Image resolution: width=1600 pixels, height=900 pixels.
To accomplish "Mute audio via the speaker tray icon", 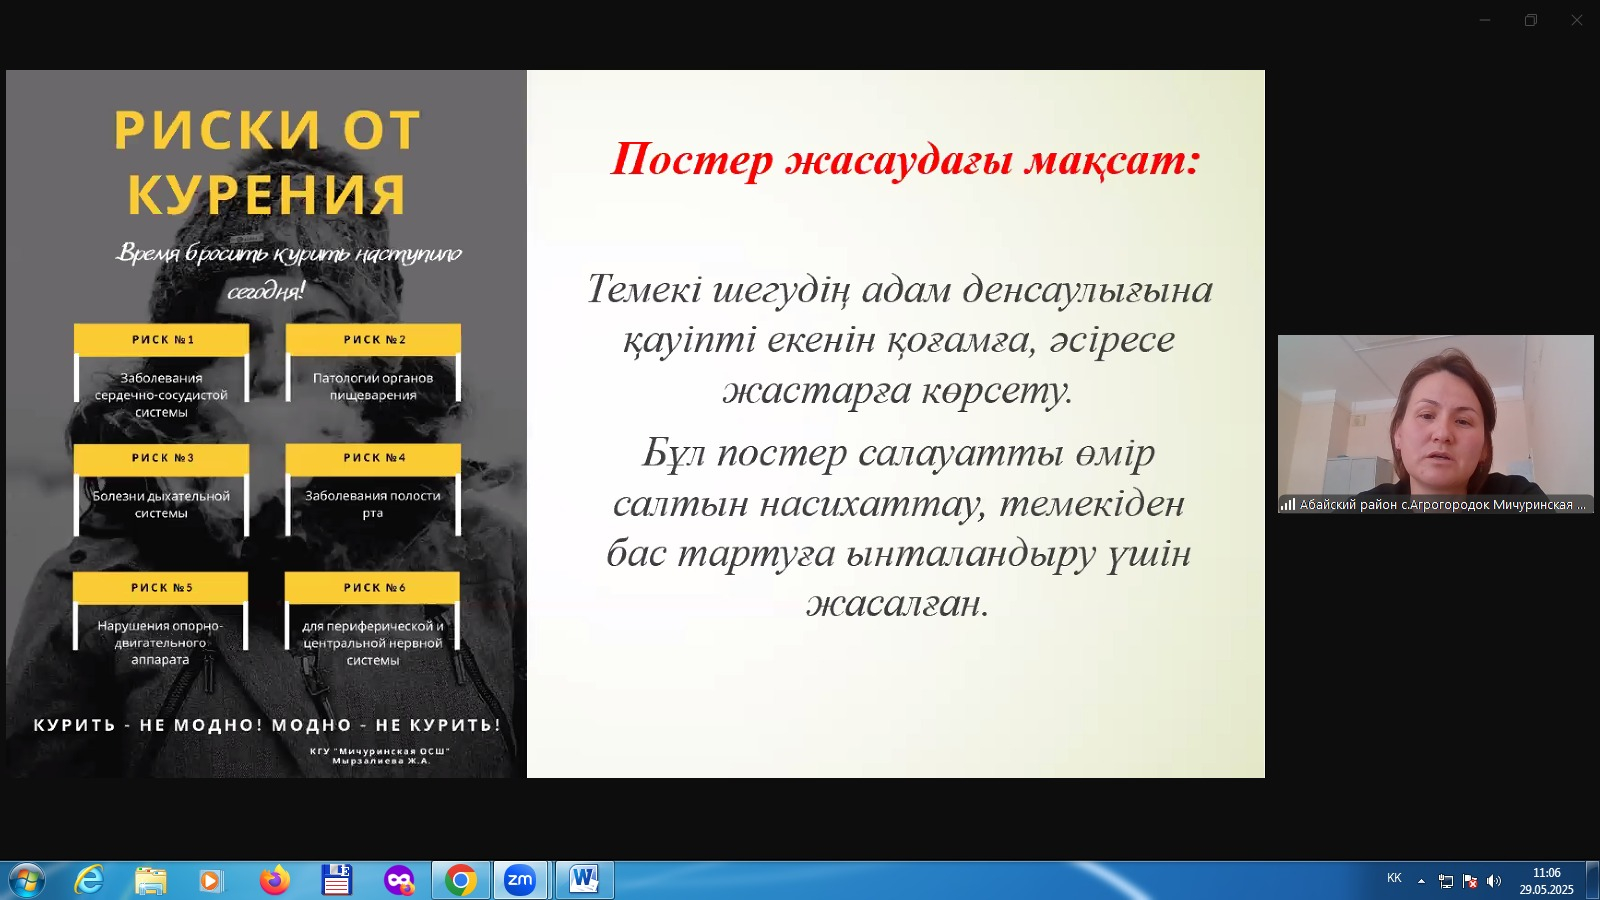I will tap(1493, 881).
